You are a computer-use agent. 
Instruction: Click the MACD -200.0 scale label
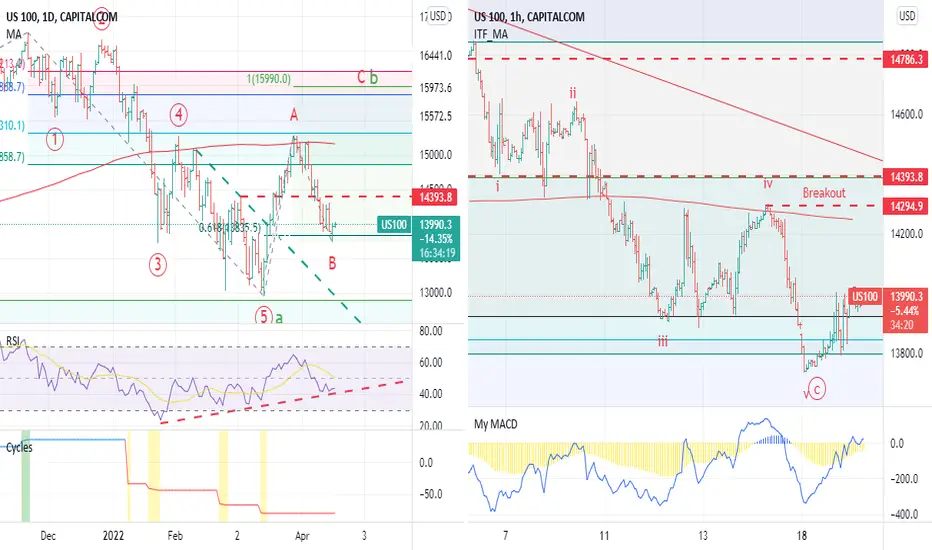tap(906, 479)
